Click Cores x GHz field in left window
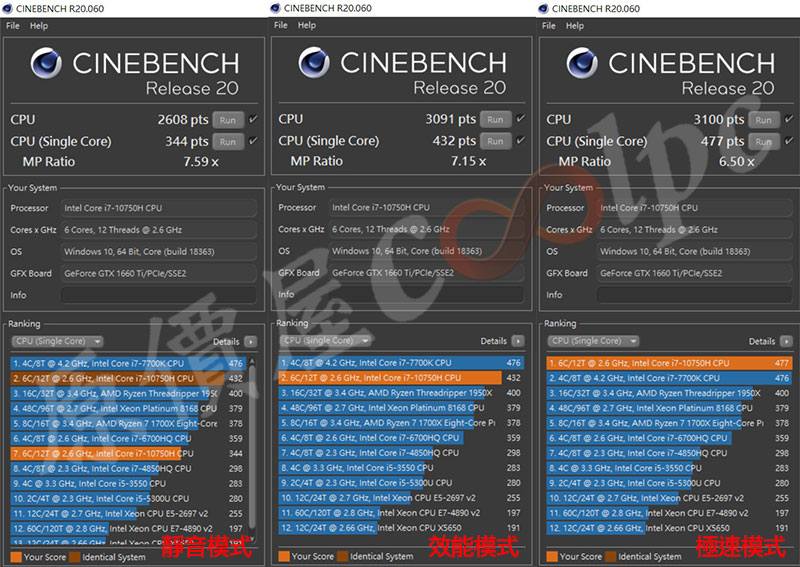This screenshot has width=800, height=567. click(159, 230)
